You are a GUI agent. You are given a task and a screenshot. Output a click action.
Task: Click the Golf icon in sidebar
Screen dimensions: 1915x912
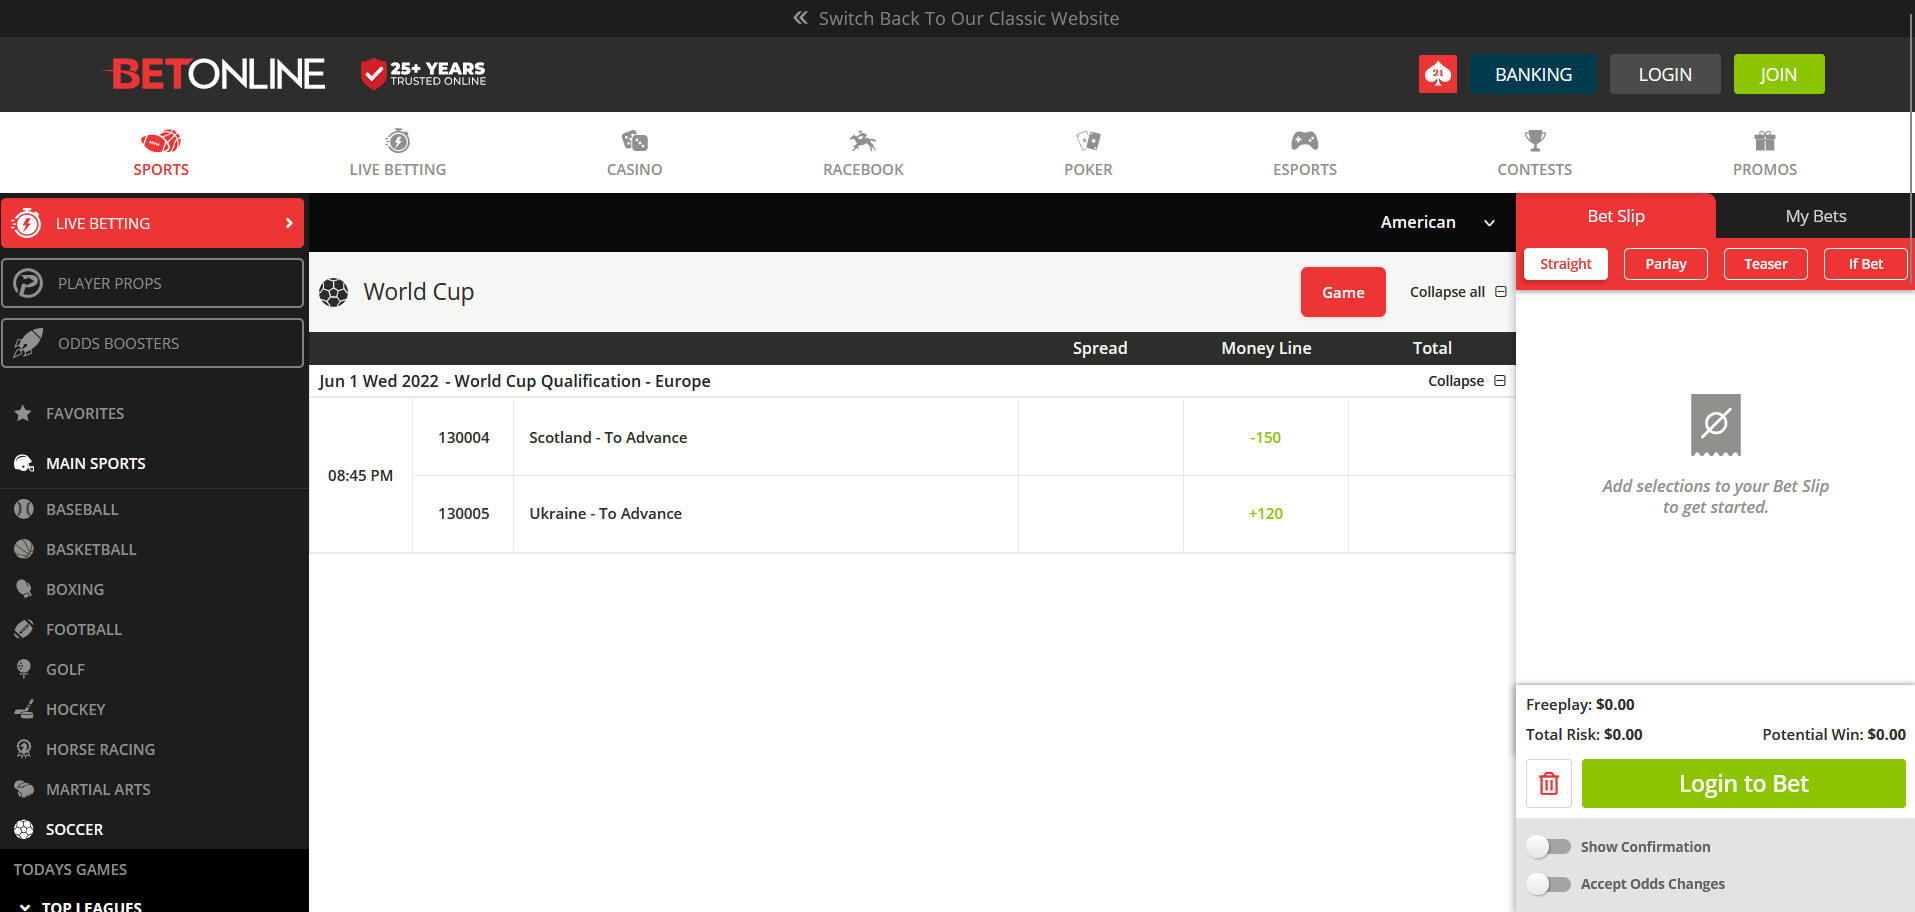coord(24,669)
